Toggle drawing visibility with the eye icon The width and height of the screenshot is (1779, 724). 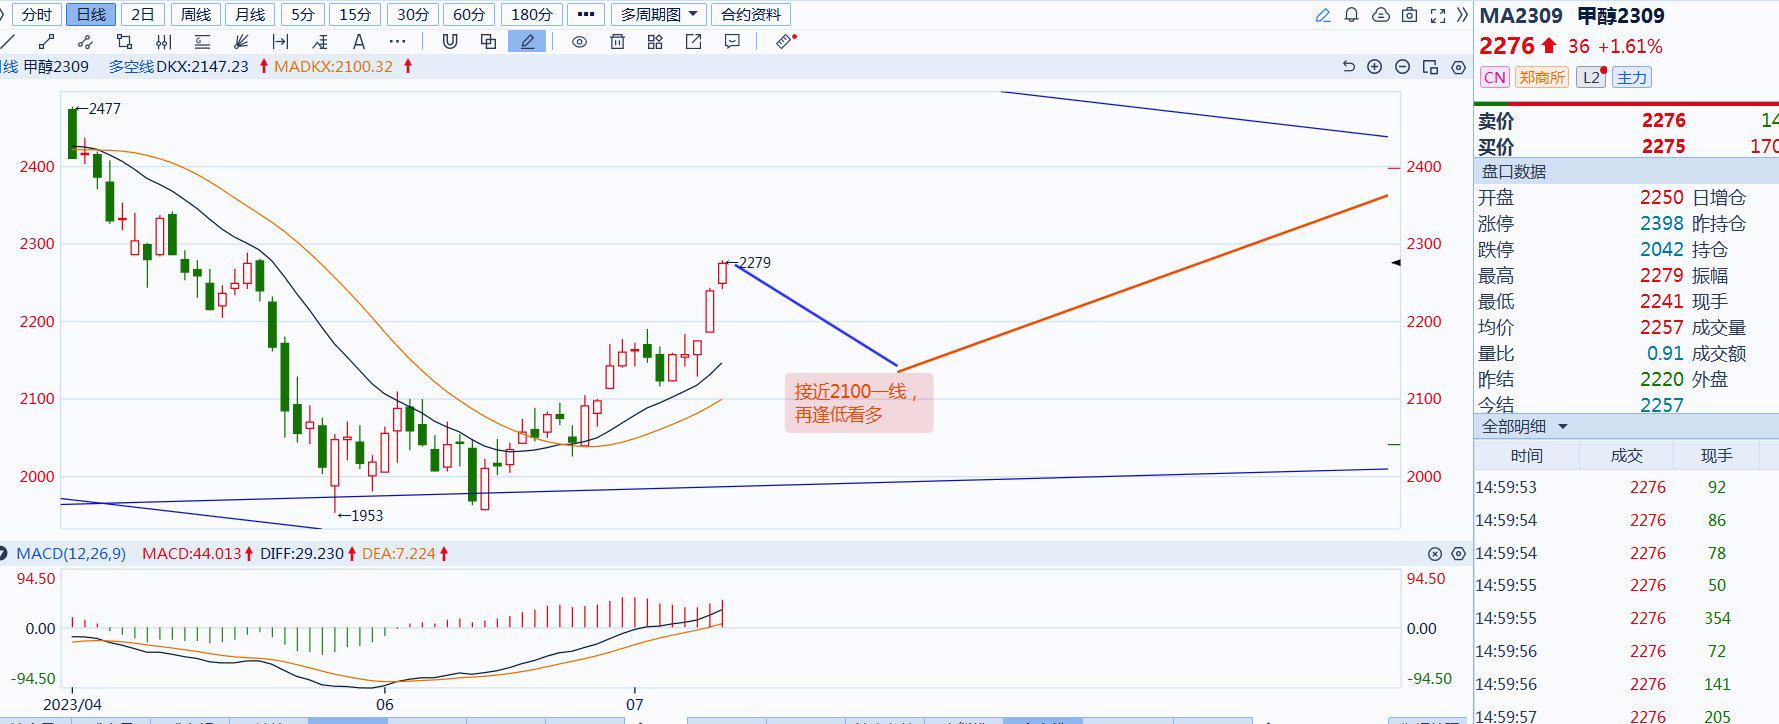pyautogui.click(x=579, y=42)
